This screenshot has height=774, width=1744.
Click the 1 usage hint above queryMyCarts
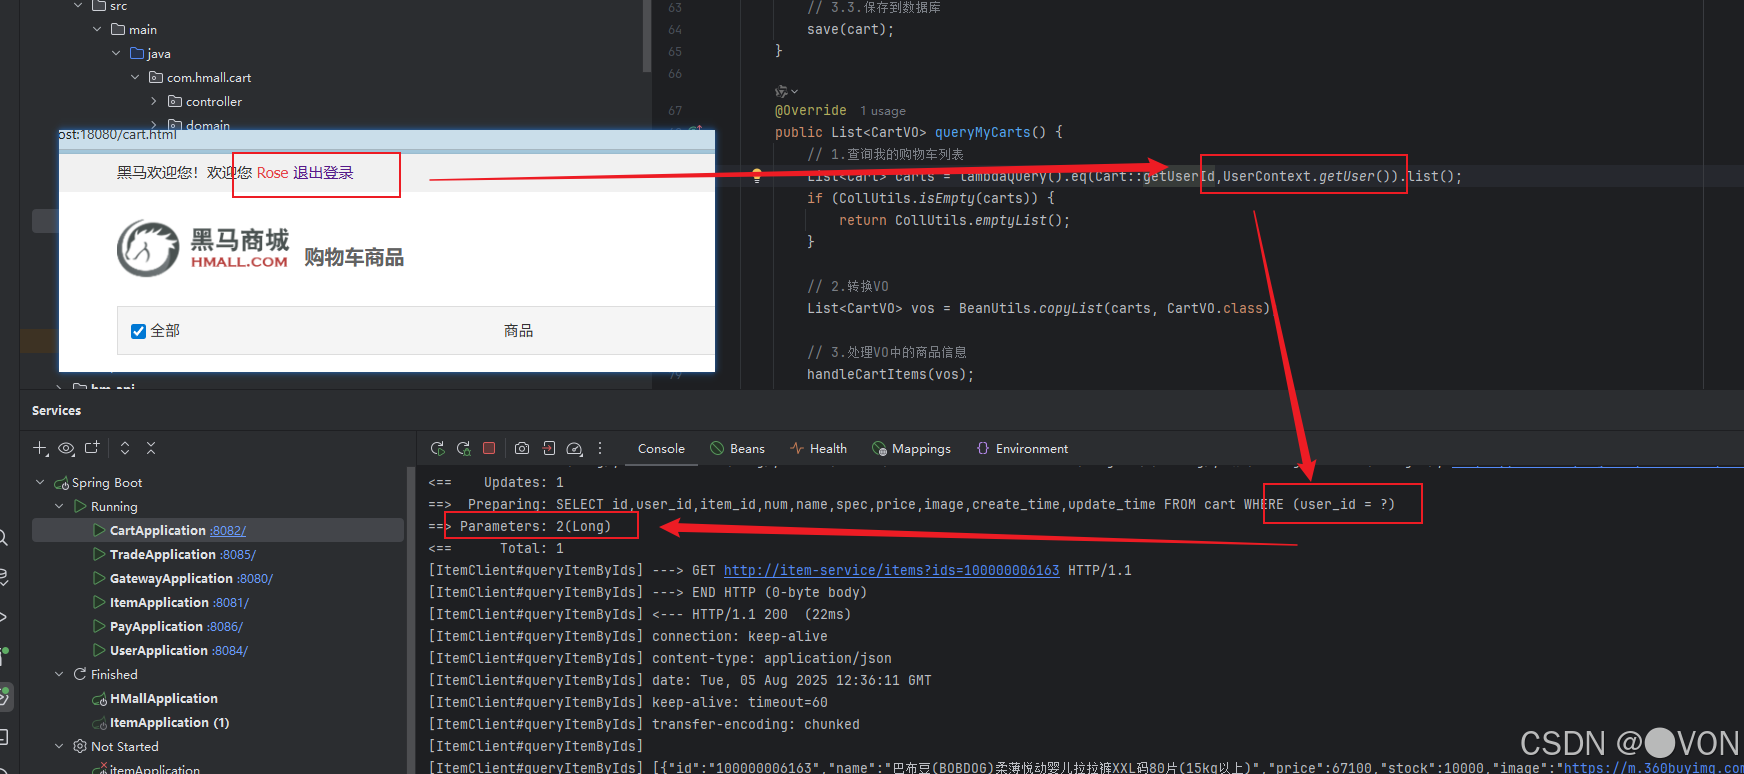pyautogui.click(x=883, y=111)
